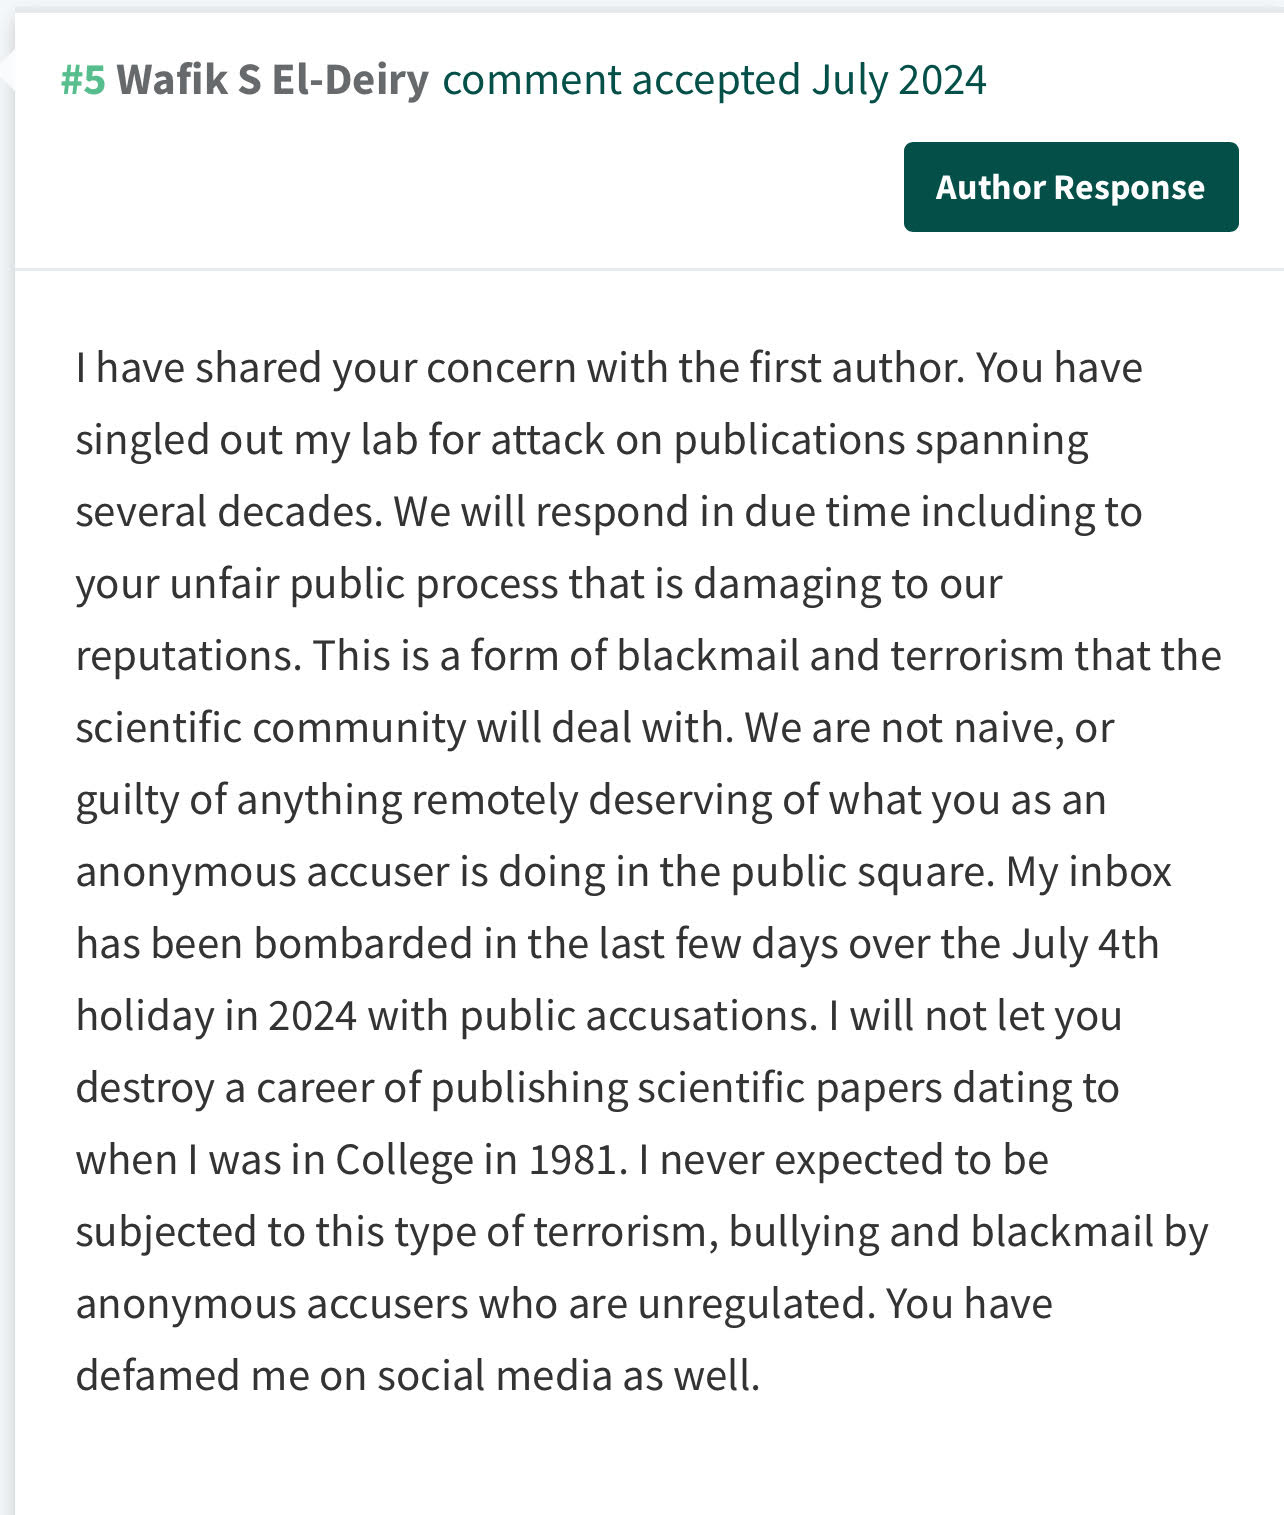Click the 'comment accepted July 2024' timestamp
The width and height of the screenshot is (1284, 1515).
(x=714, y=80)
